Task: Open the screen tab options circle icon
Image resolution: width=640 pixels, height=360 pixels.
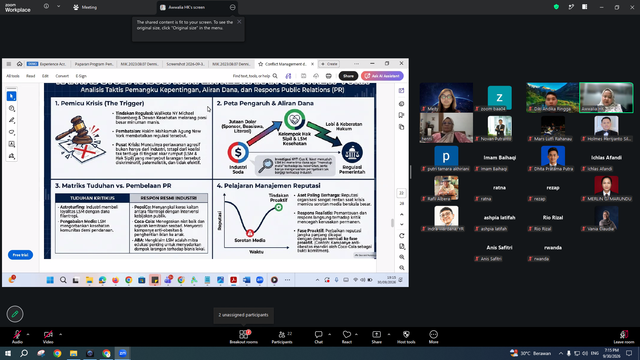Action: coord(232,7)
